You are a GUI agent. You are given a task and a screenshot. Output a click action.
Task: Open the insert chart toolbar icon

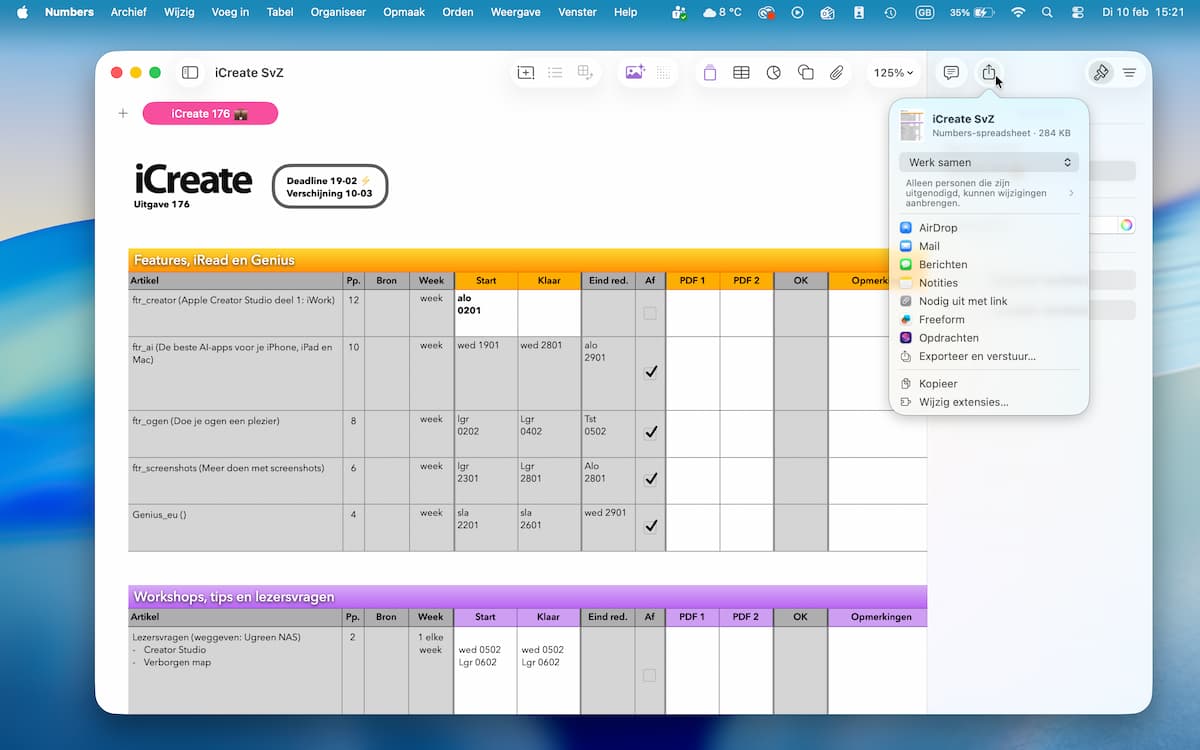(x=773, y=73)
